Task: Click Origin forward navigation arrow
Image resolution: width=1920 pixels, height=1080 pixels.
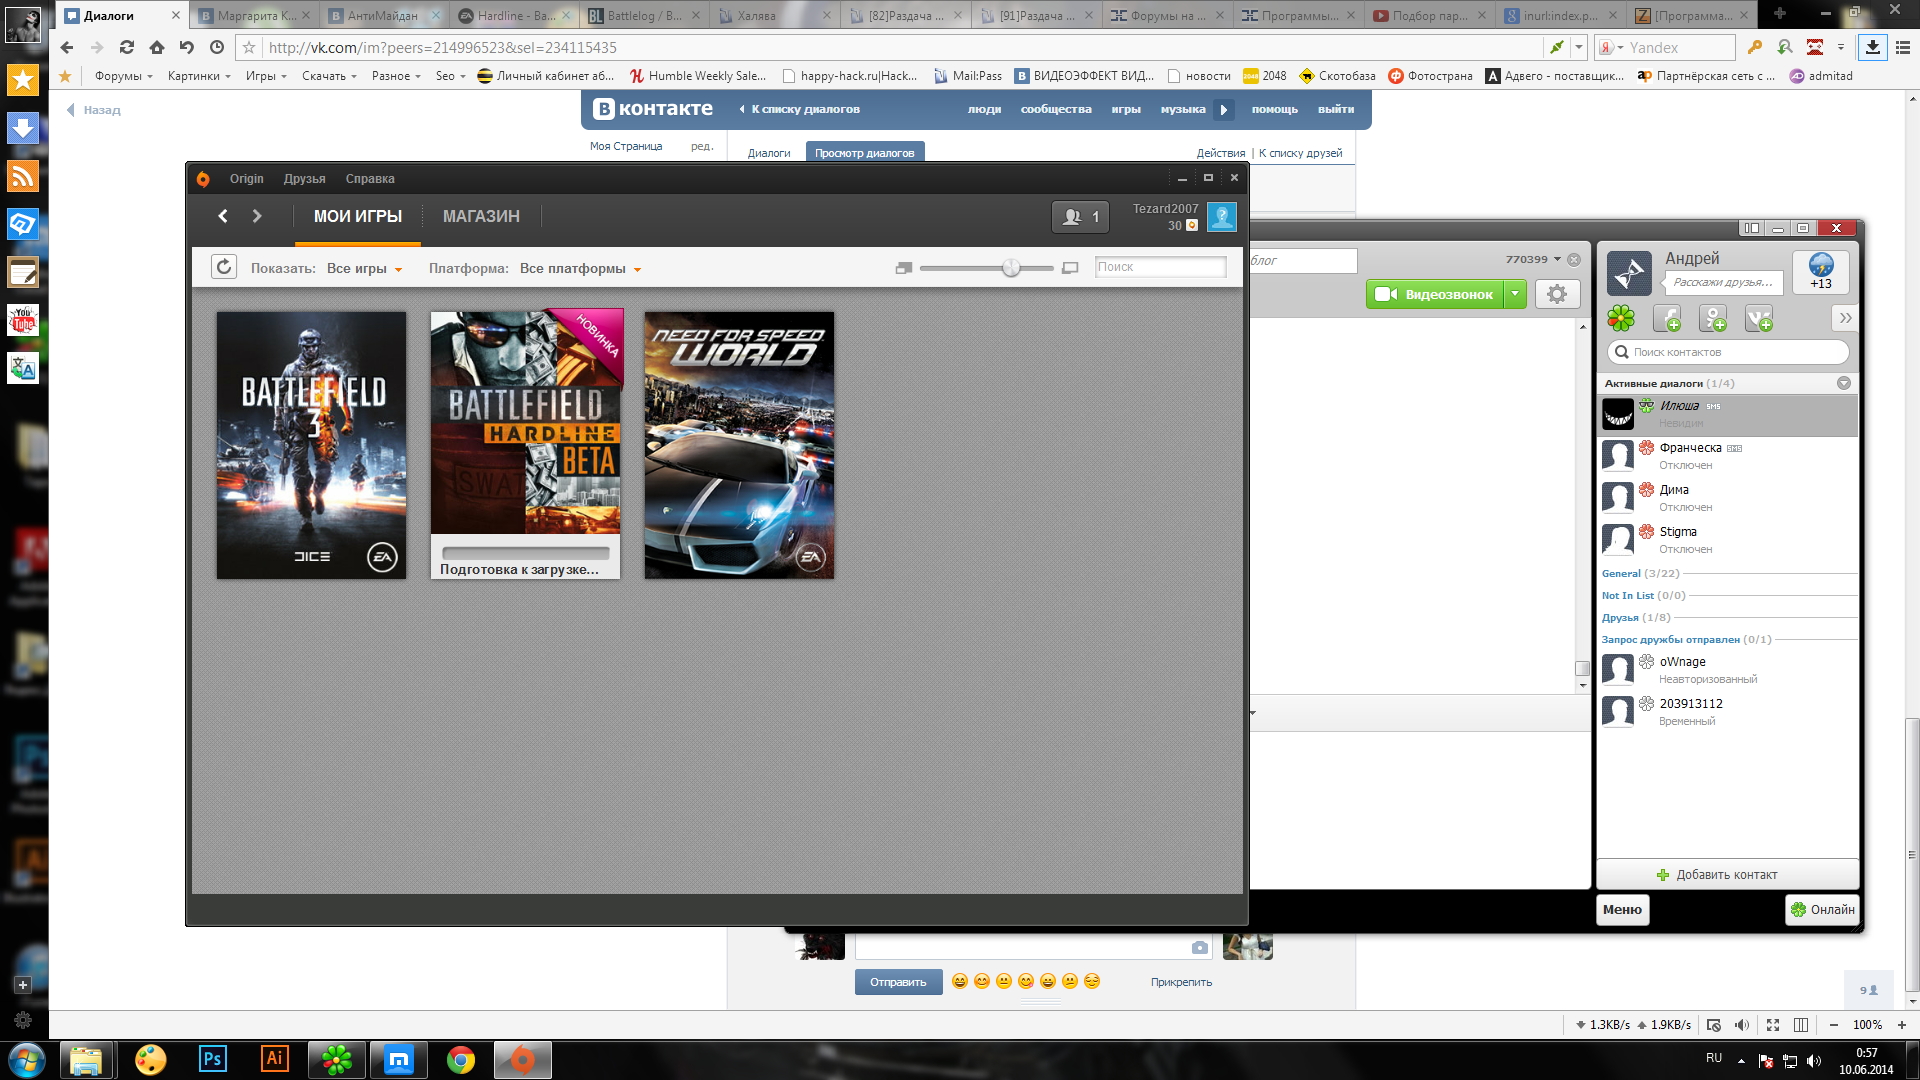Action: click(257, 216)
